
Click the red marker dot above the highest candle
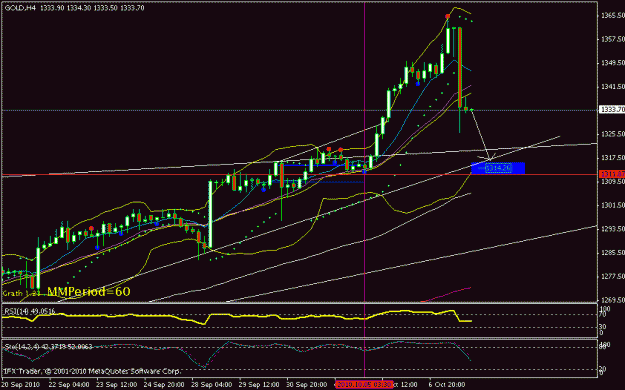pyautogui.click(x=448, y=16)
